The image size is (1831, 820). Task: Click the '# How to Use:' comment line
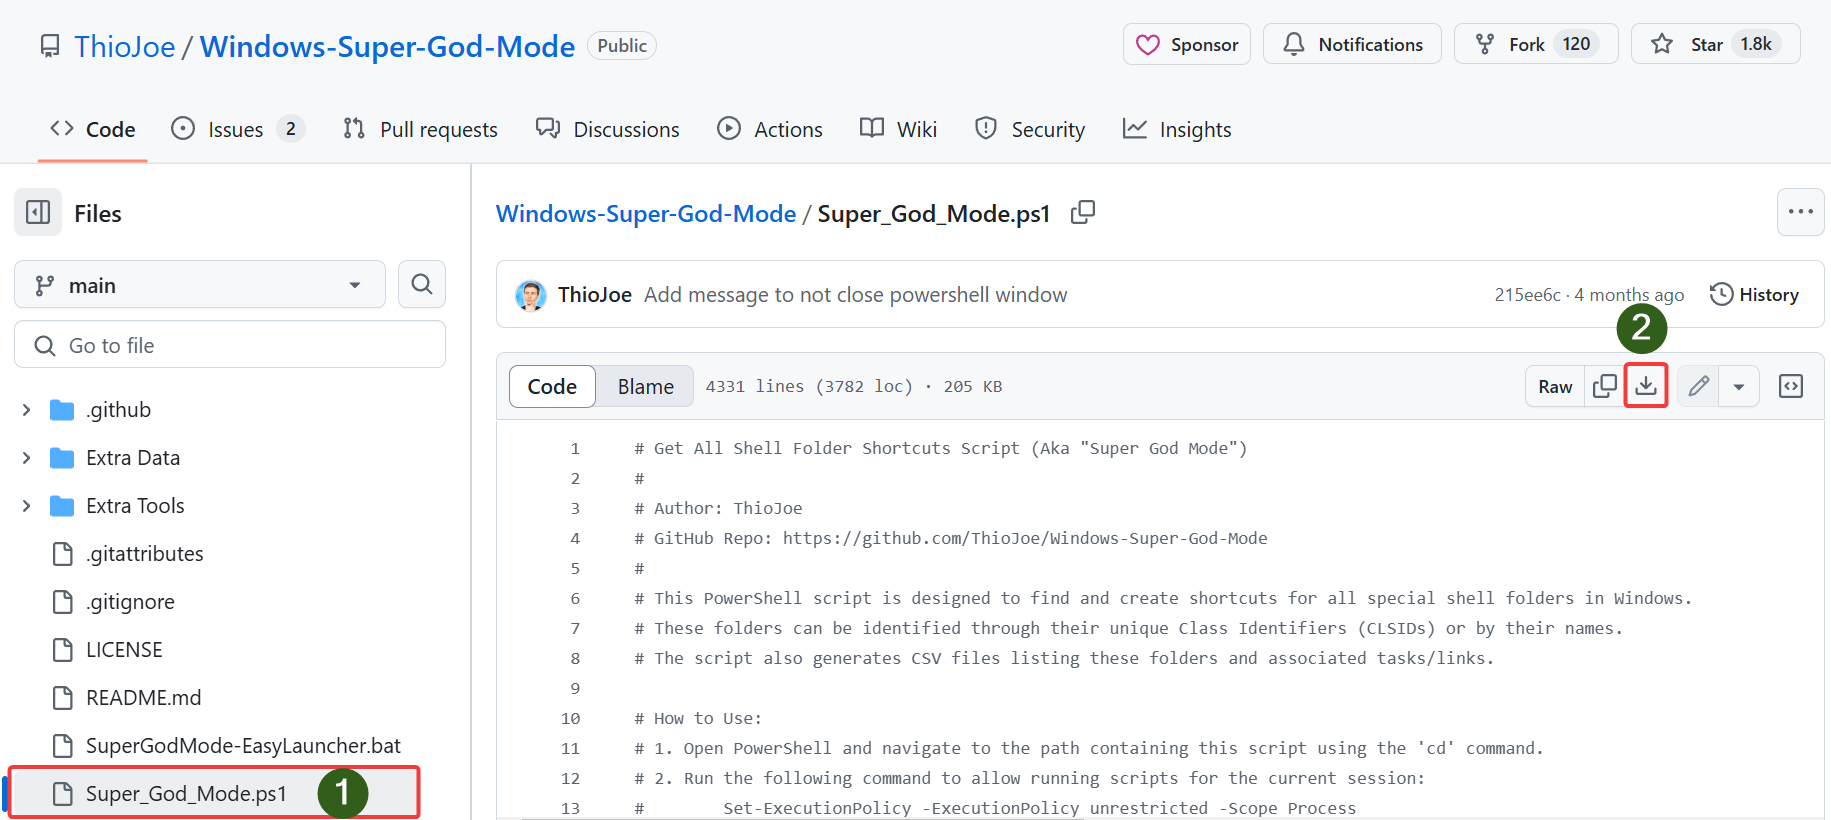pyautogui.click(x=698, y=718)
